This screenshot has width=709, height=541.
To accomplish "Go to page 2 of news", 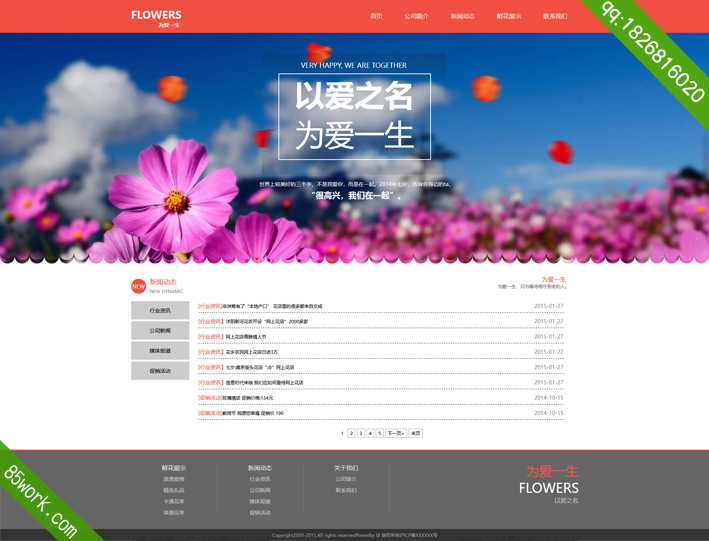I will 351,434.
